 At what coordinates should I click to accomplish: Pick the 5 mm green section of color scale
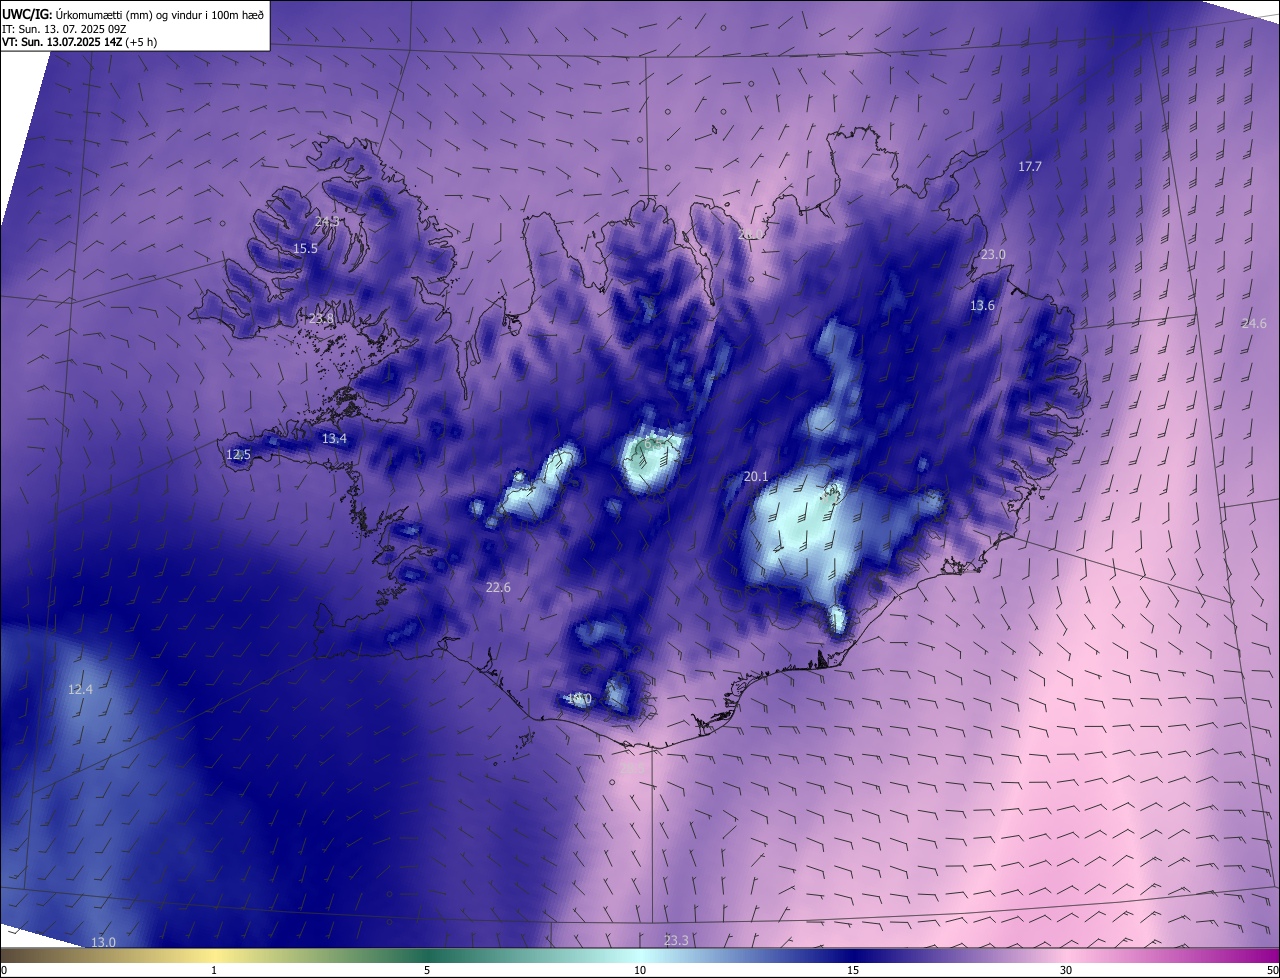coord(427,956)
